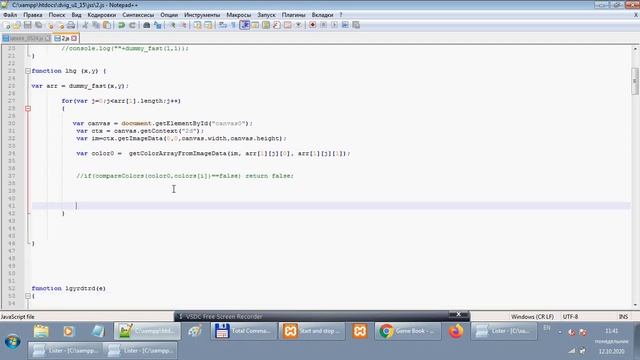Toggle synchronized horizontal scrolling
The height and width of the screenshot is (360, 640).
point(209,25)
